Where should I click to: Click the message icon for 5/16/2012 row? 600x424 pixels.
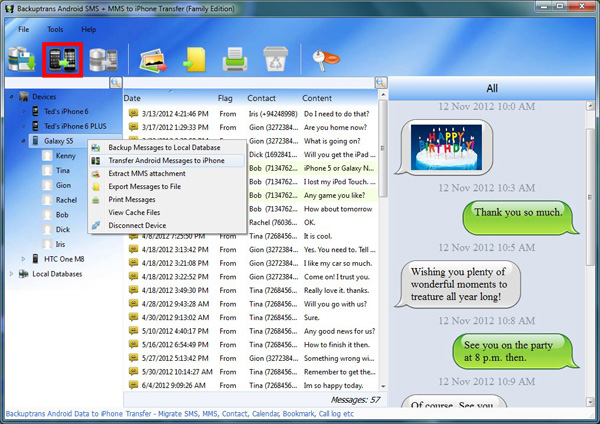pyautogui.click(x=133, y=344)
